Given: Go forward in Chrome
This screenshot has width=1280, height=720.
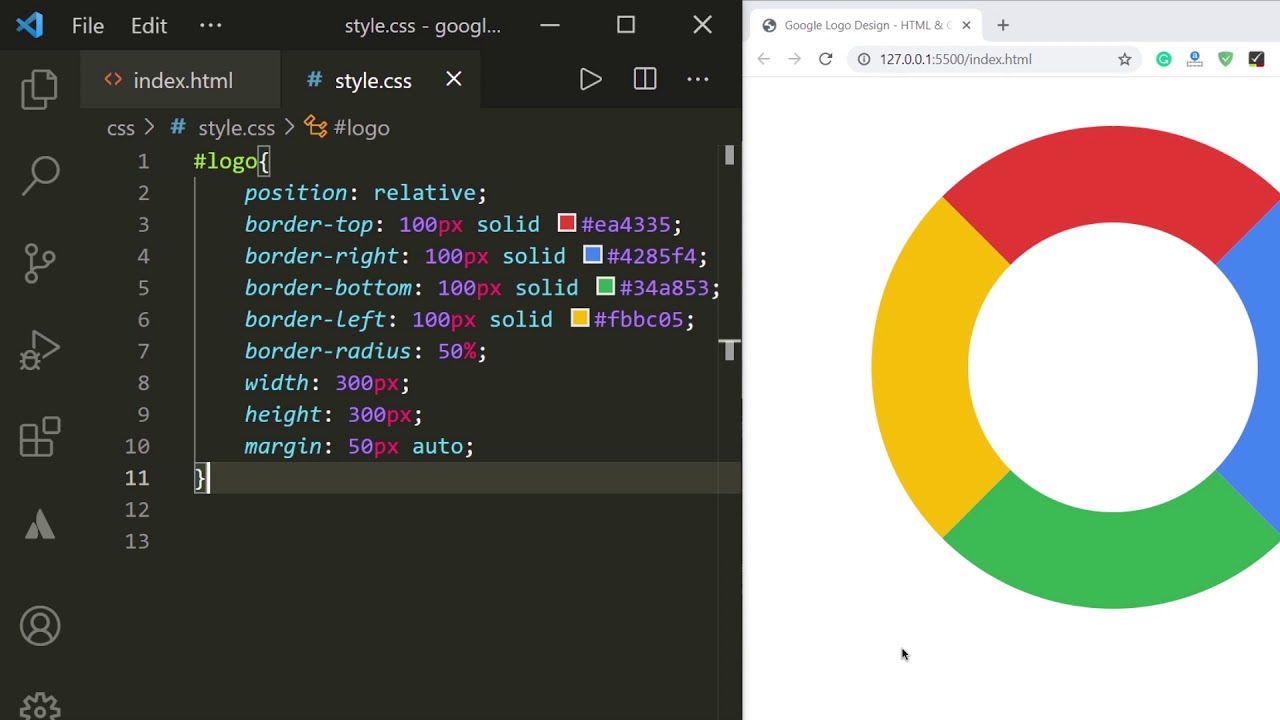Looking at the screenshot, I should [795, 59].
